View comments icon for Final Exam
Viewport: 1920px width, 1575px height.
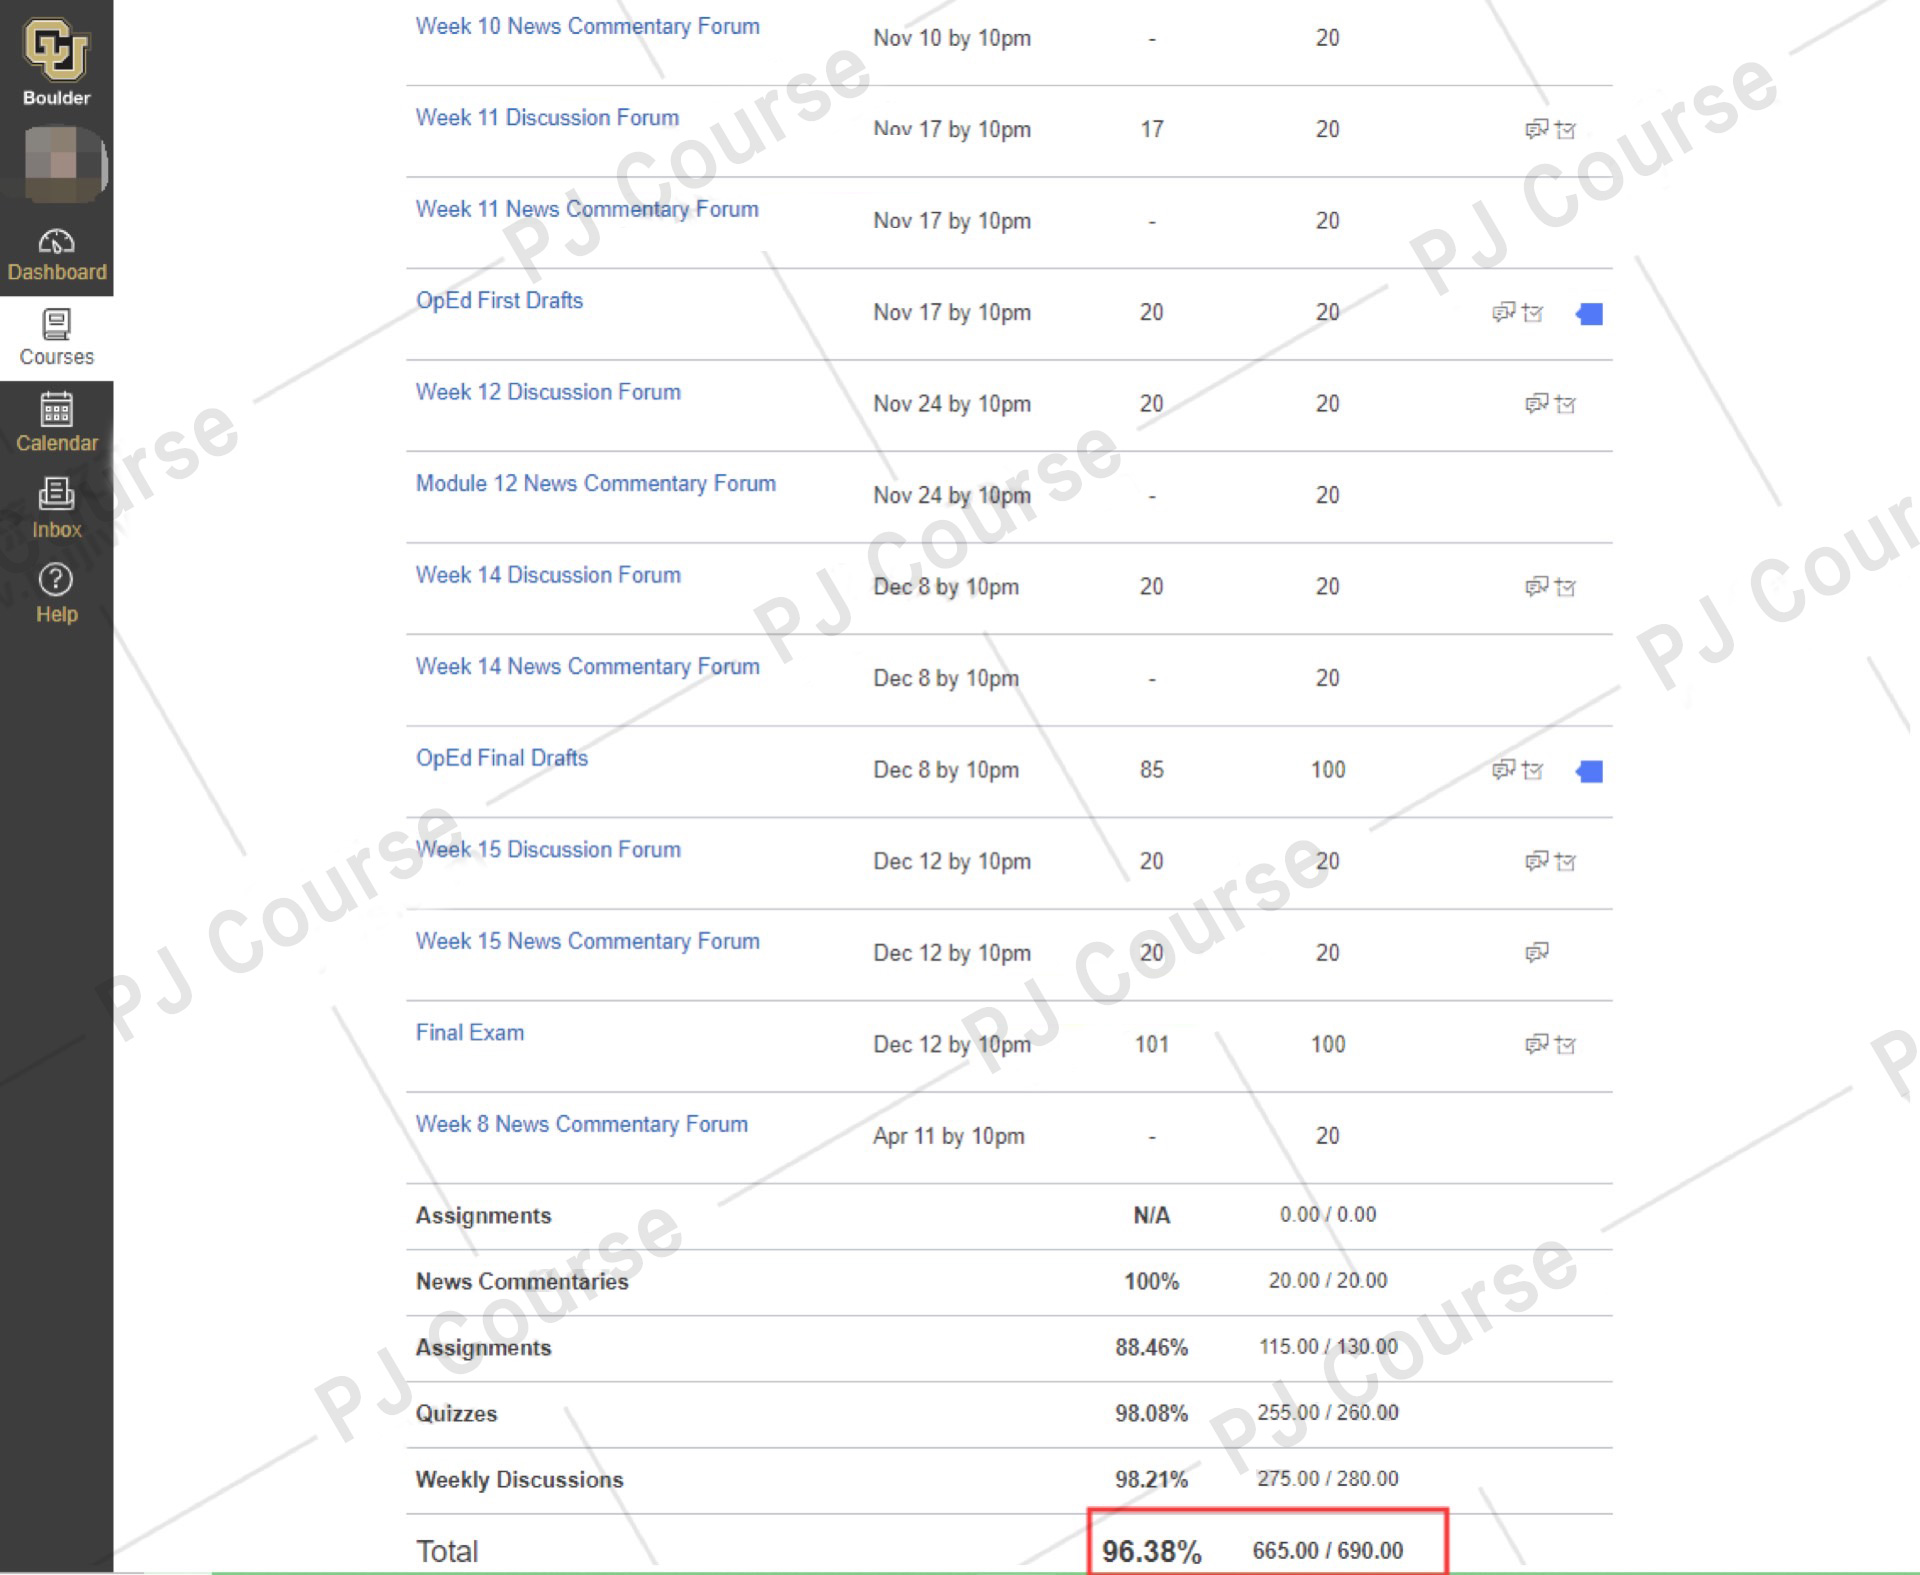(1536, 1044)
